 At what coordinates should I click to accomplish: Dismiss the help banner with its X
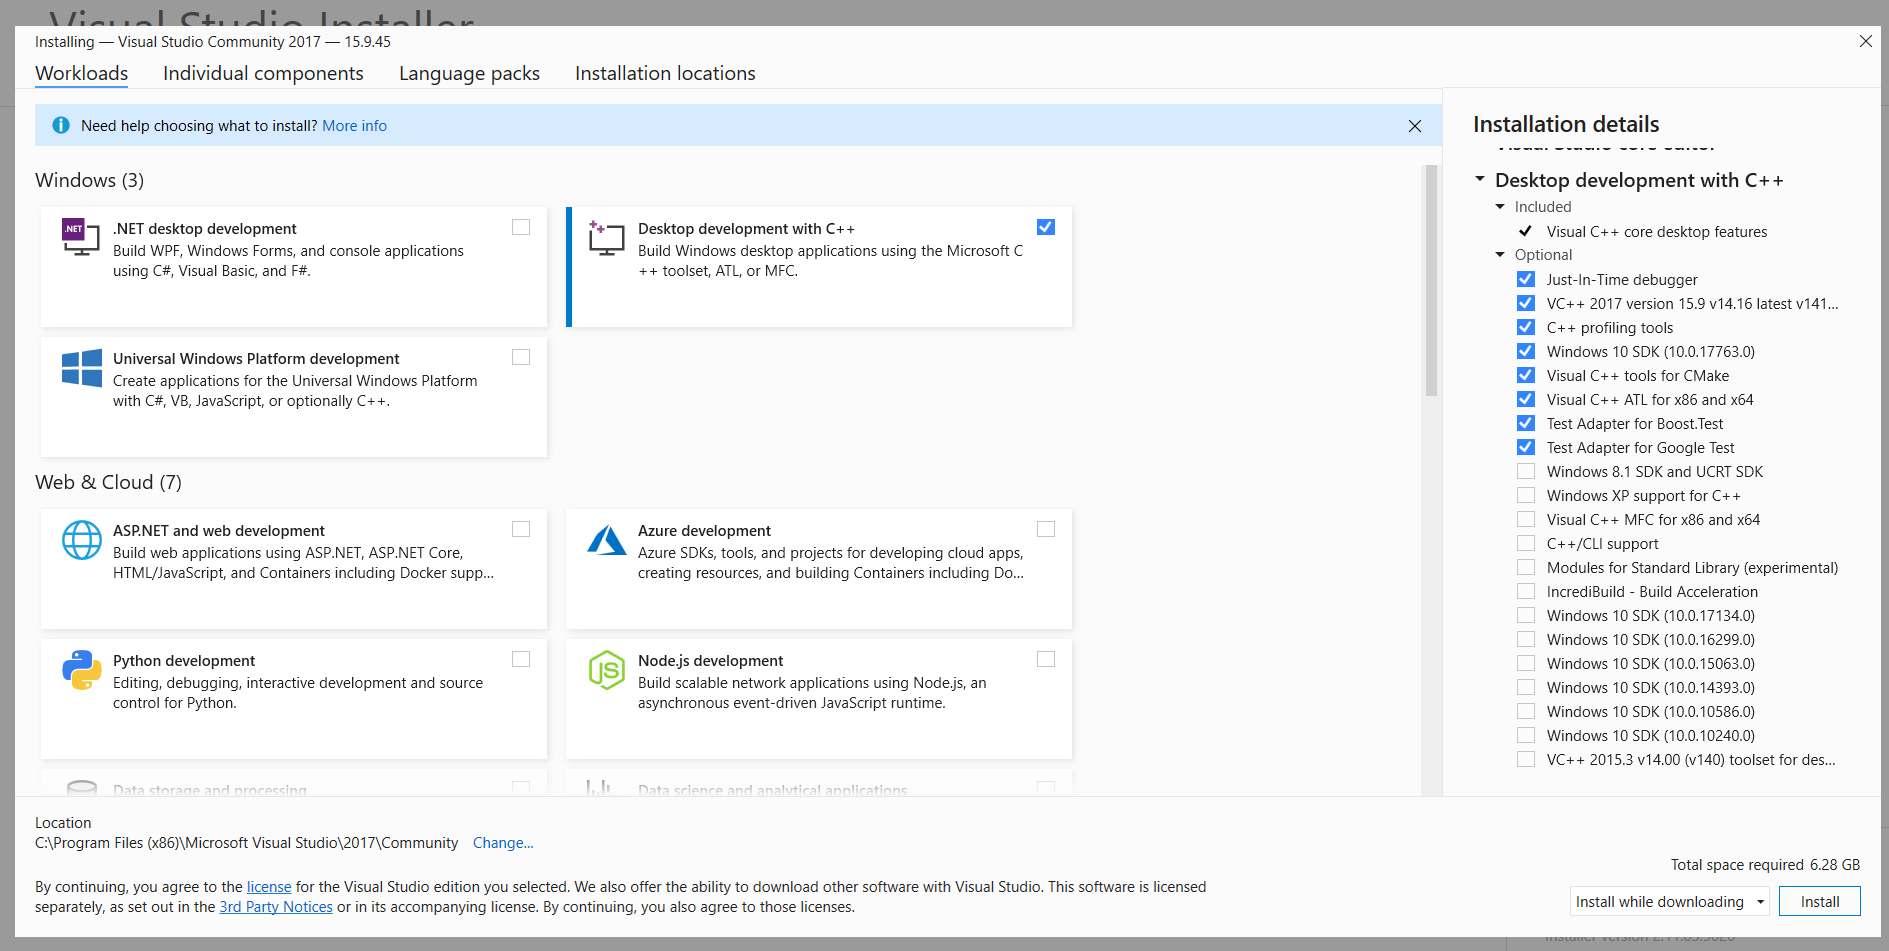pyautogui.click(x=1415, y=126)
